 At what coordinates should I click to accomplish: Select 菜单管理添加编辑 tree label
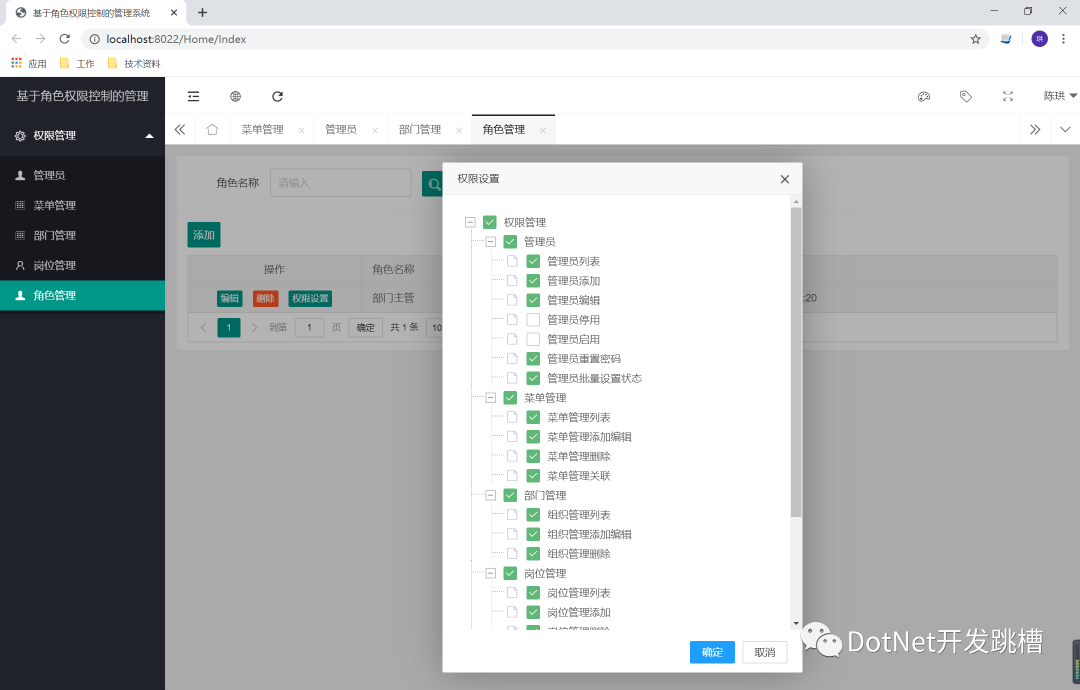point(589,437)
